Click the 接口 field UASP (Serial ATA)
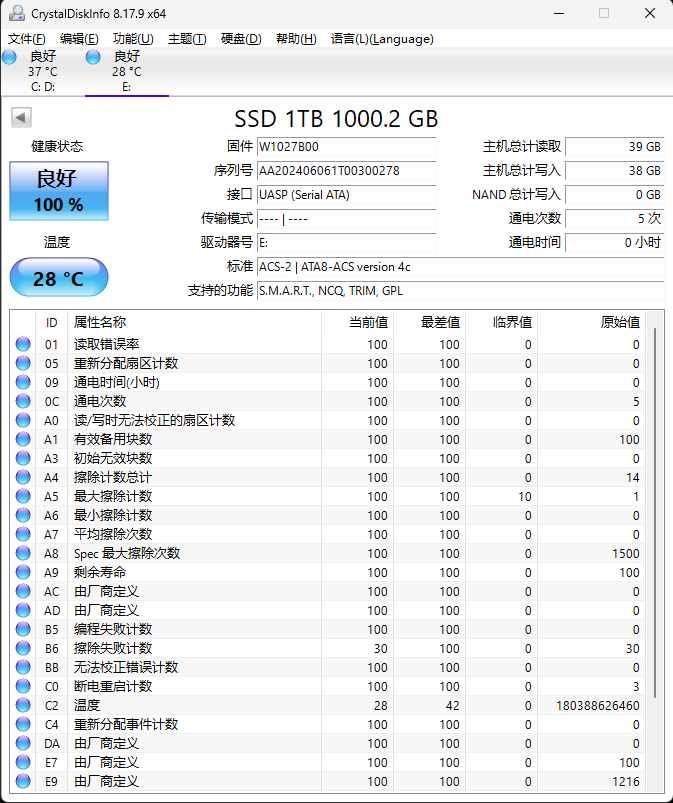The image size is (673, 803). (346, 195)
